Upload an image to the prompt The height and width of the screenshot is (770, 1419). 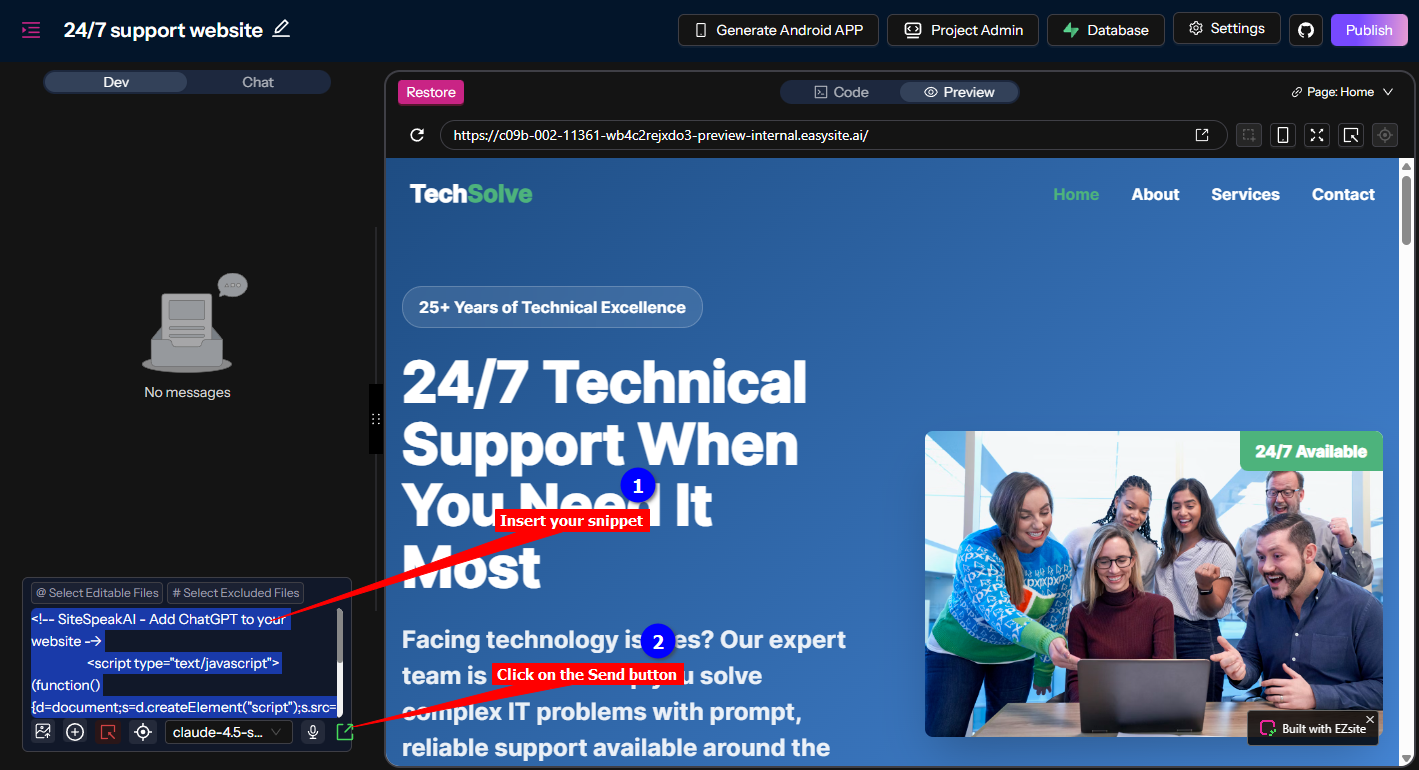coord(43,732)
